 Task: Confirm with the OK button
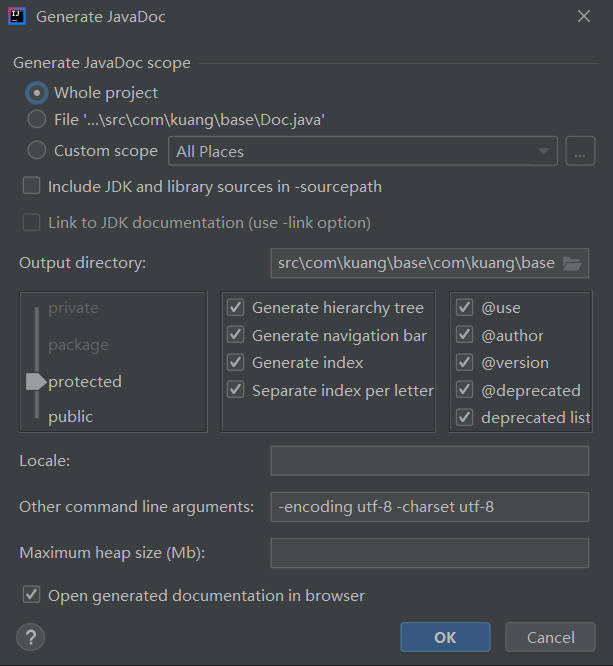445,637
